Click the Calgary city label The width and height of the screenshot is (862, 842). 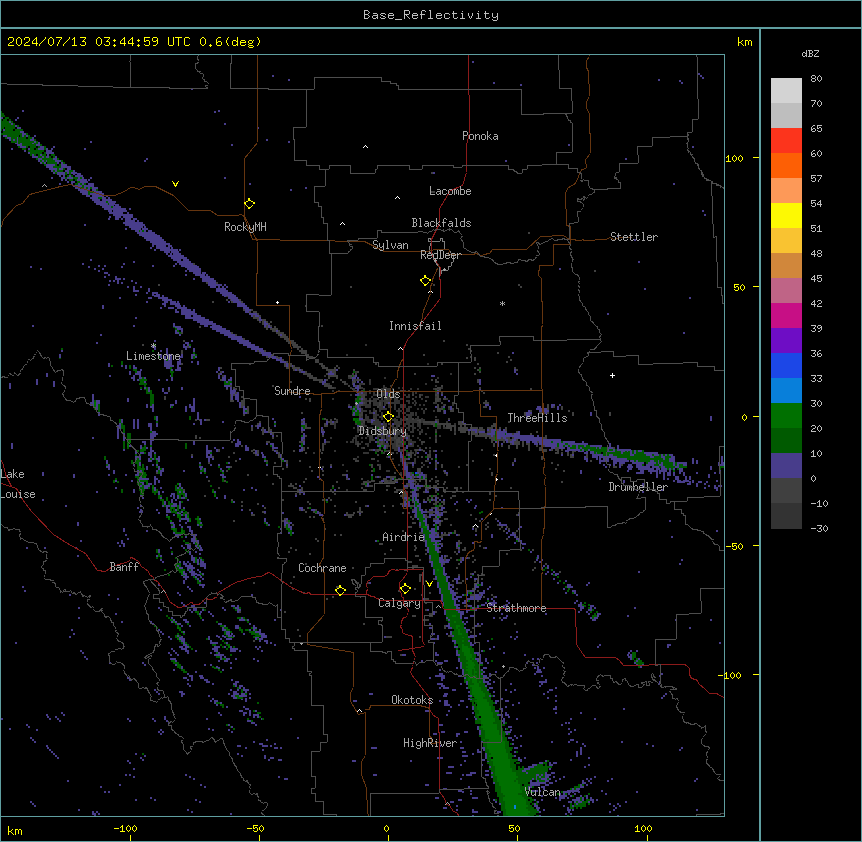click(x=399, y=603)
